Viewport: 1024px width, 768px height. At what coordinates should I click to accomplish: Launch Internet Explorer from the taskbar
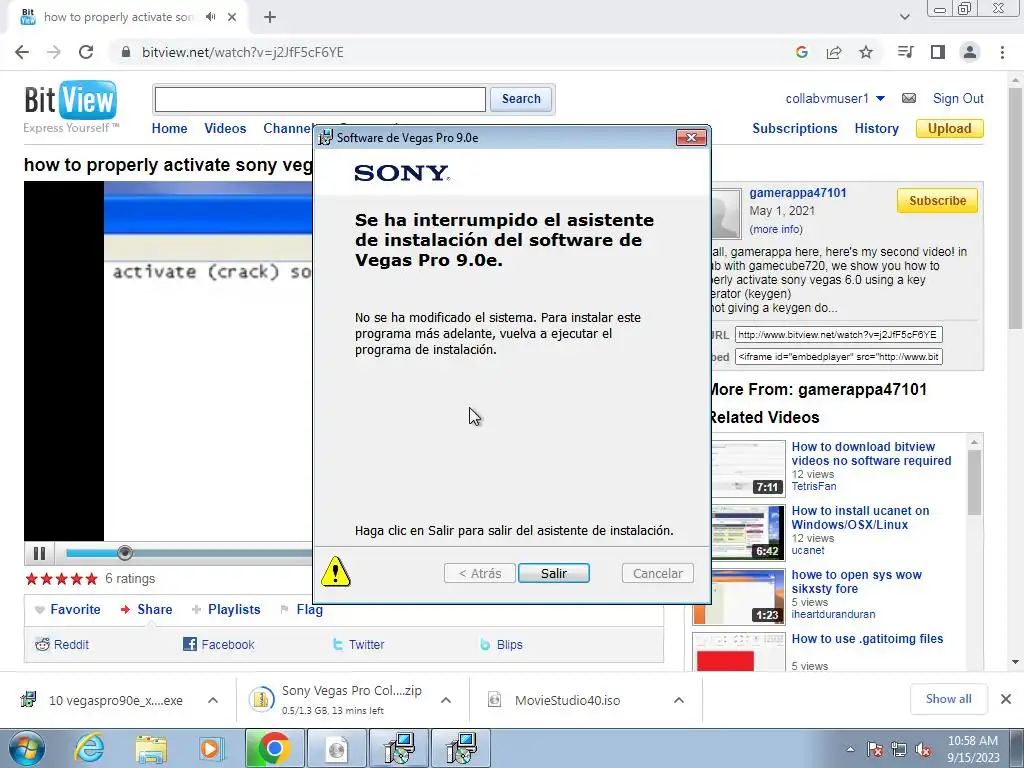(x=89, y=748)
